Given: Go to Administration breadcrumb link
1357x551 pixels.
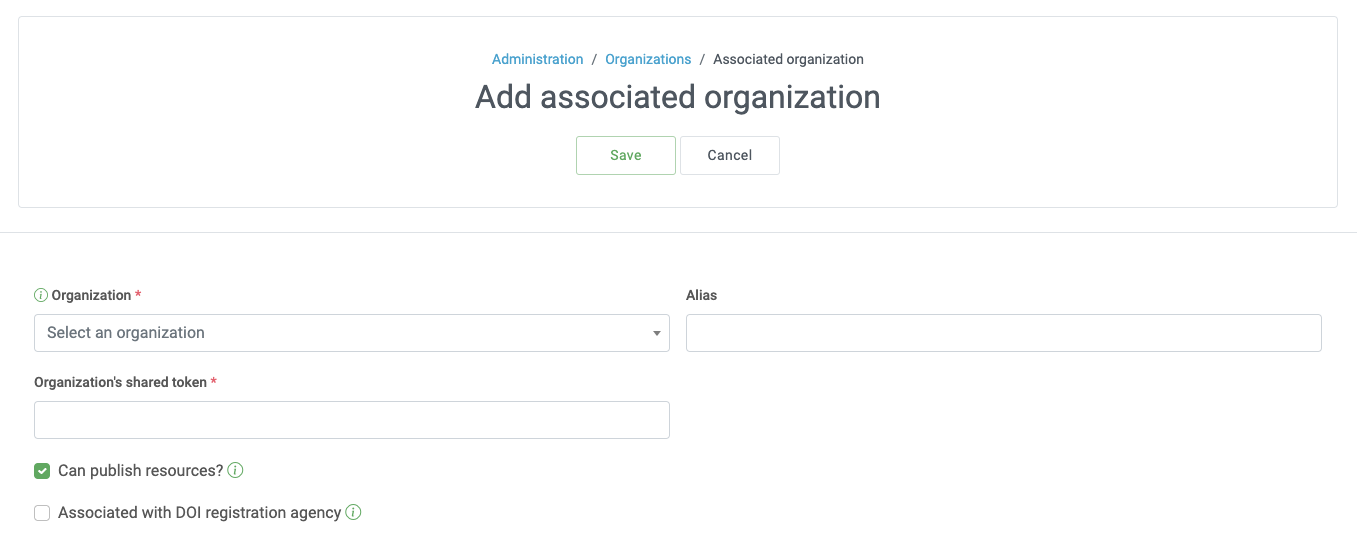Looking at the screenshot, I should [x=537, y=59].
